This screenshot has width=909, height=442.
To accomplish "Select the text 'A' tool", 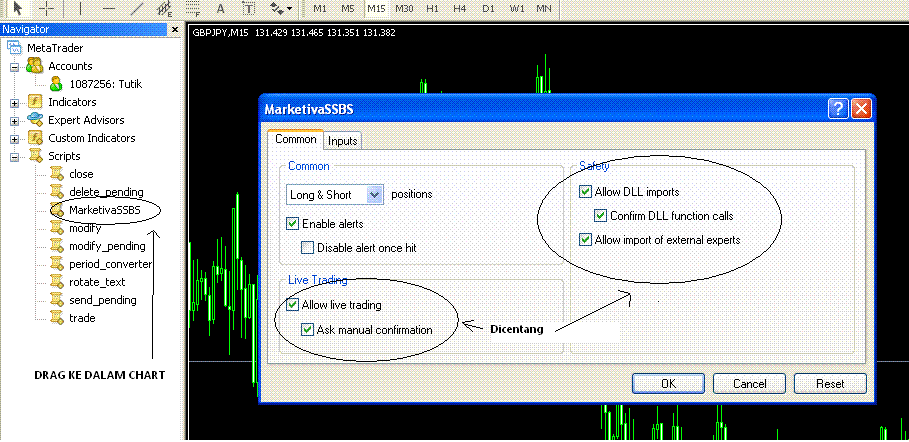I will 221,8.
